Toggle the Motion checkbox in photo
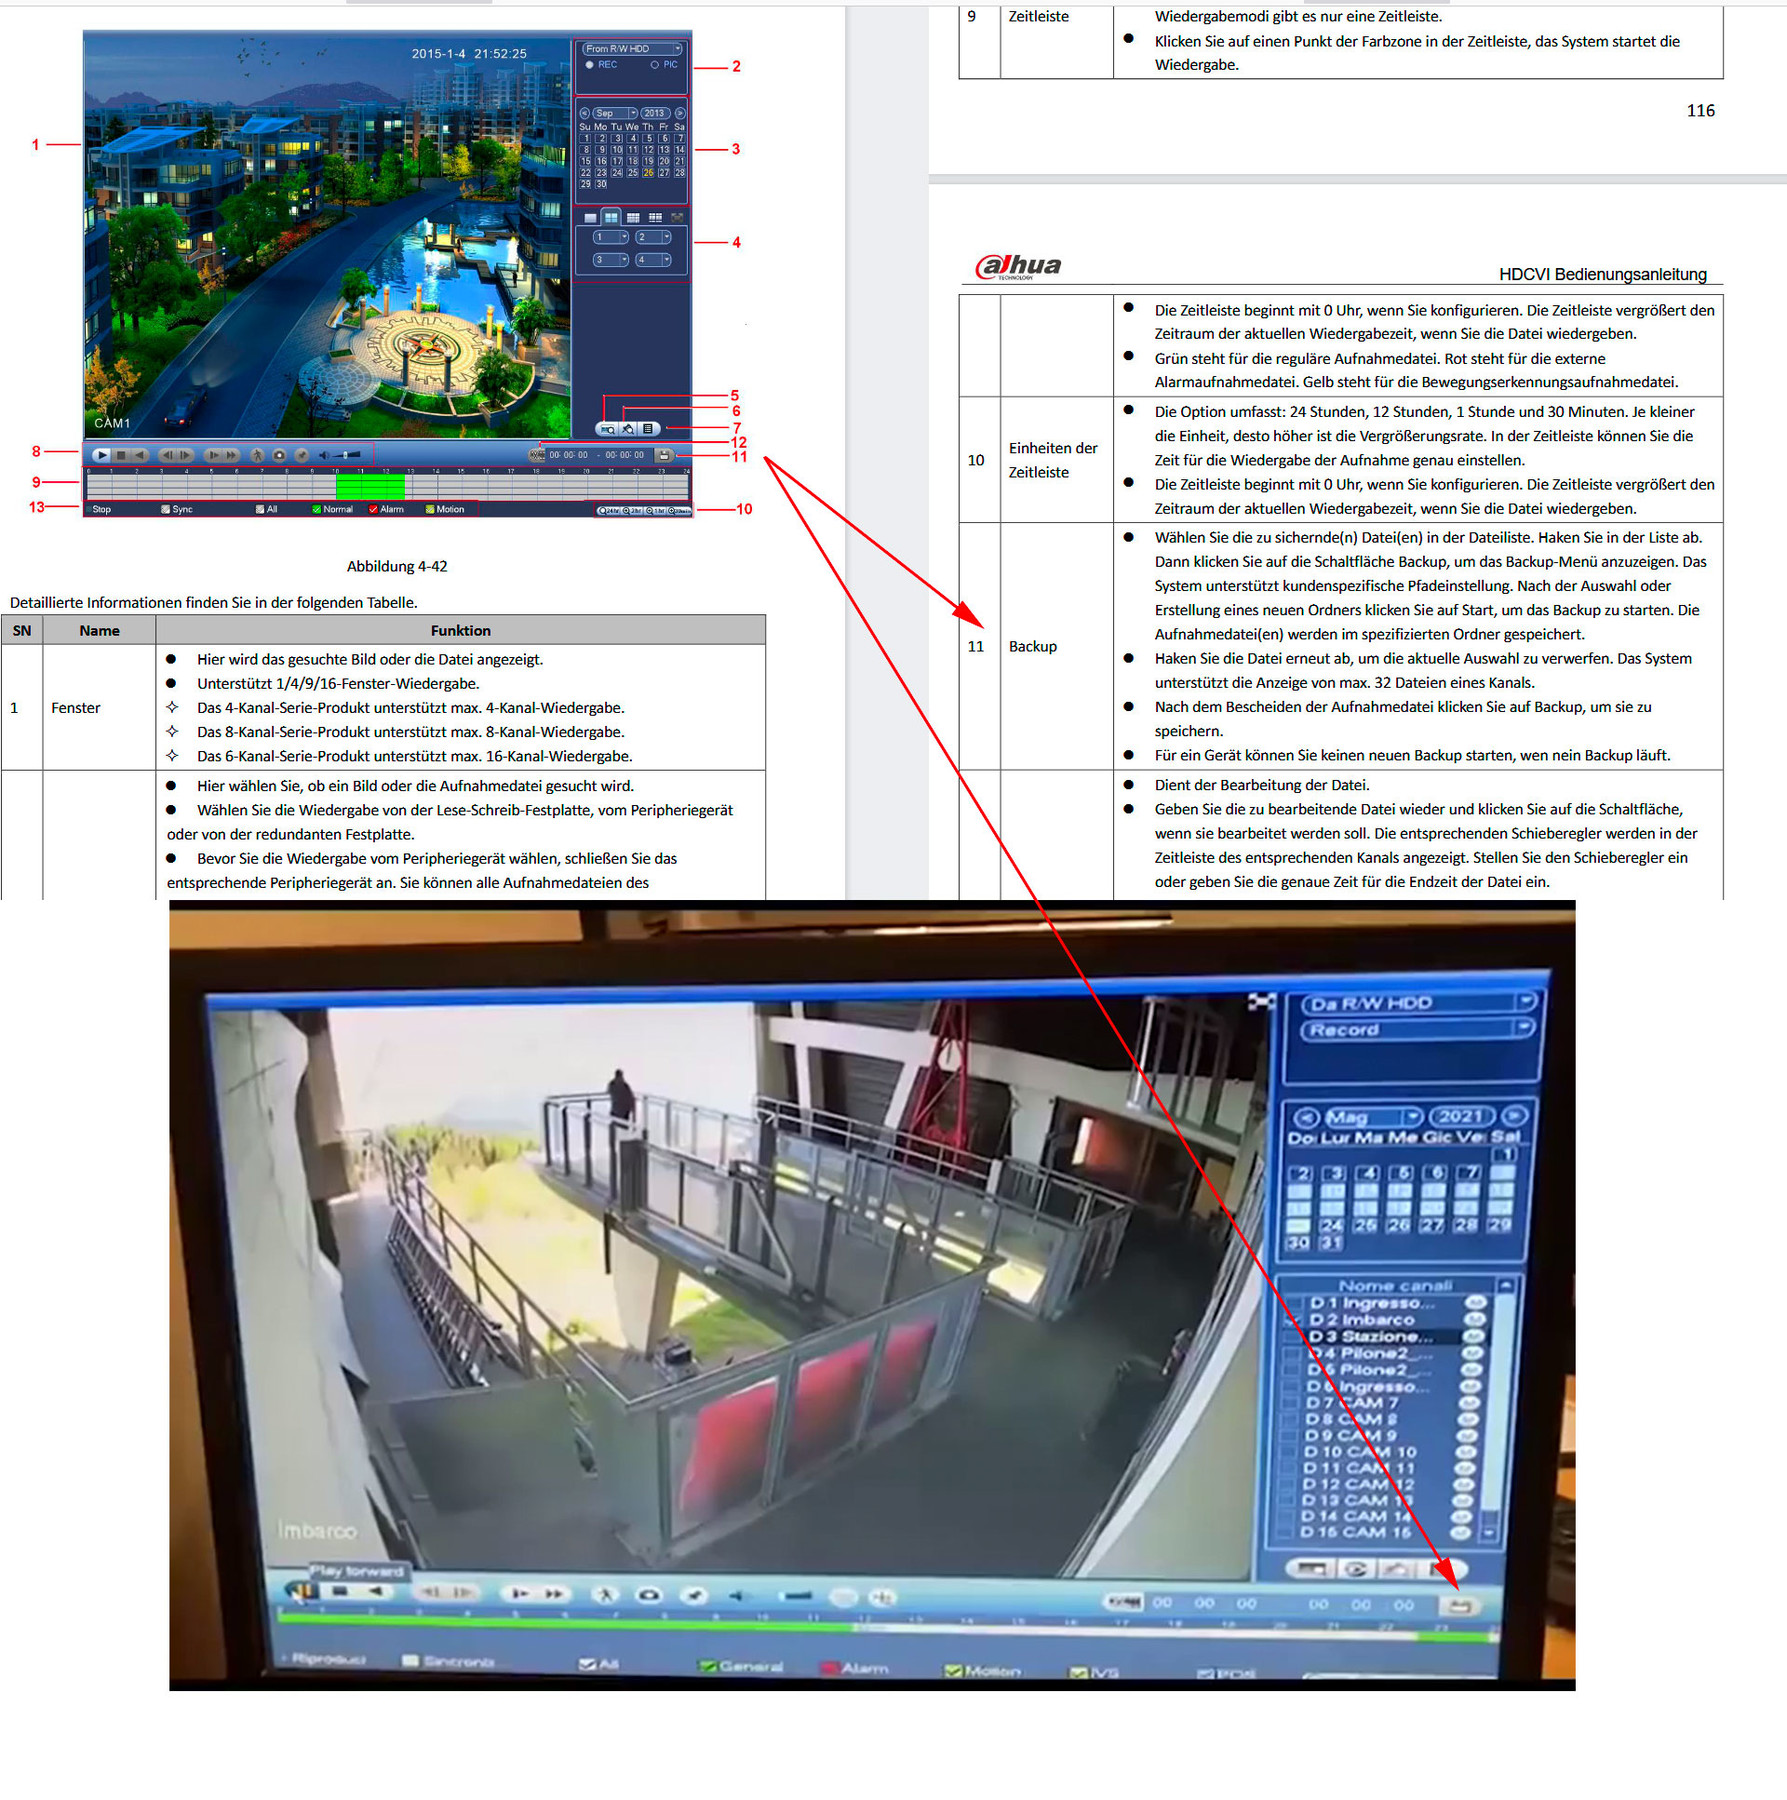The image size is (1787, 1800). pyautogui.click(x=953, y=1670)
